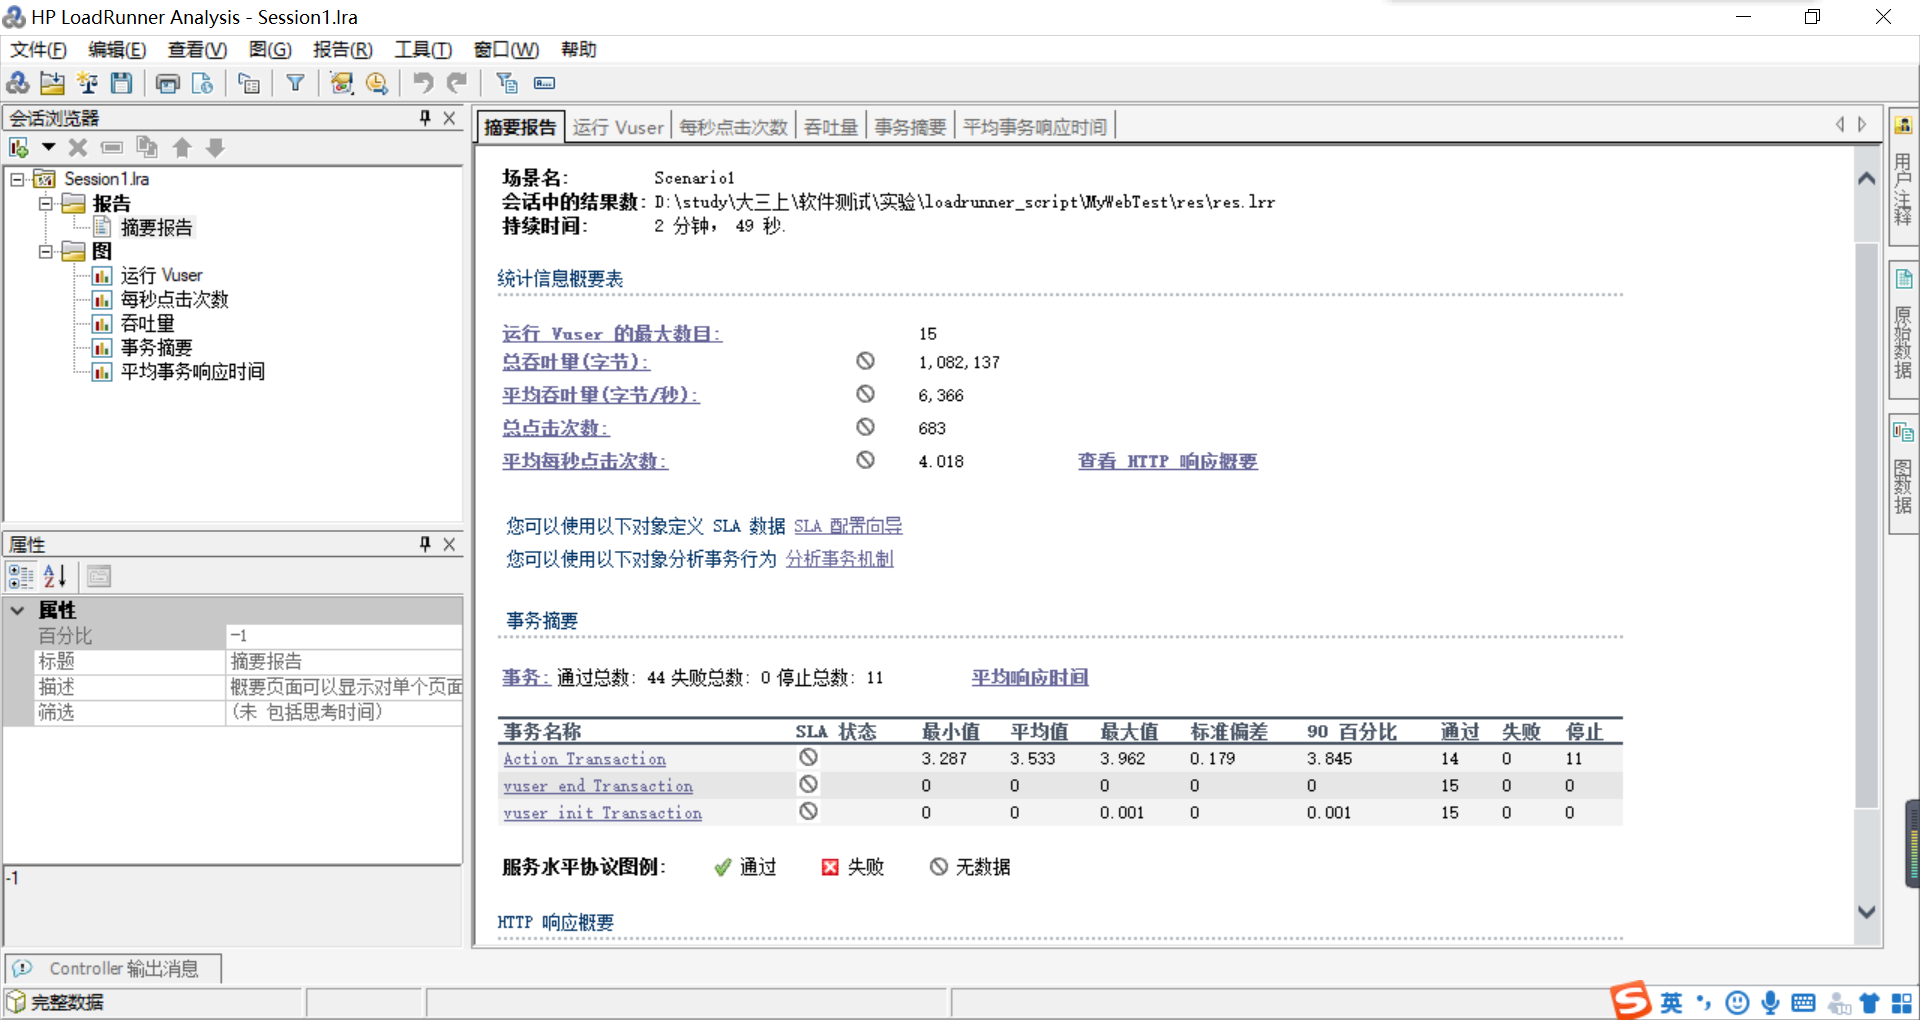Screen dimensions: 1920x1020
Task: Close the 会话浏览器 panel
Action: coord(449,118)
